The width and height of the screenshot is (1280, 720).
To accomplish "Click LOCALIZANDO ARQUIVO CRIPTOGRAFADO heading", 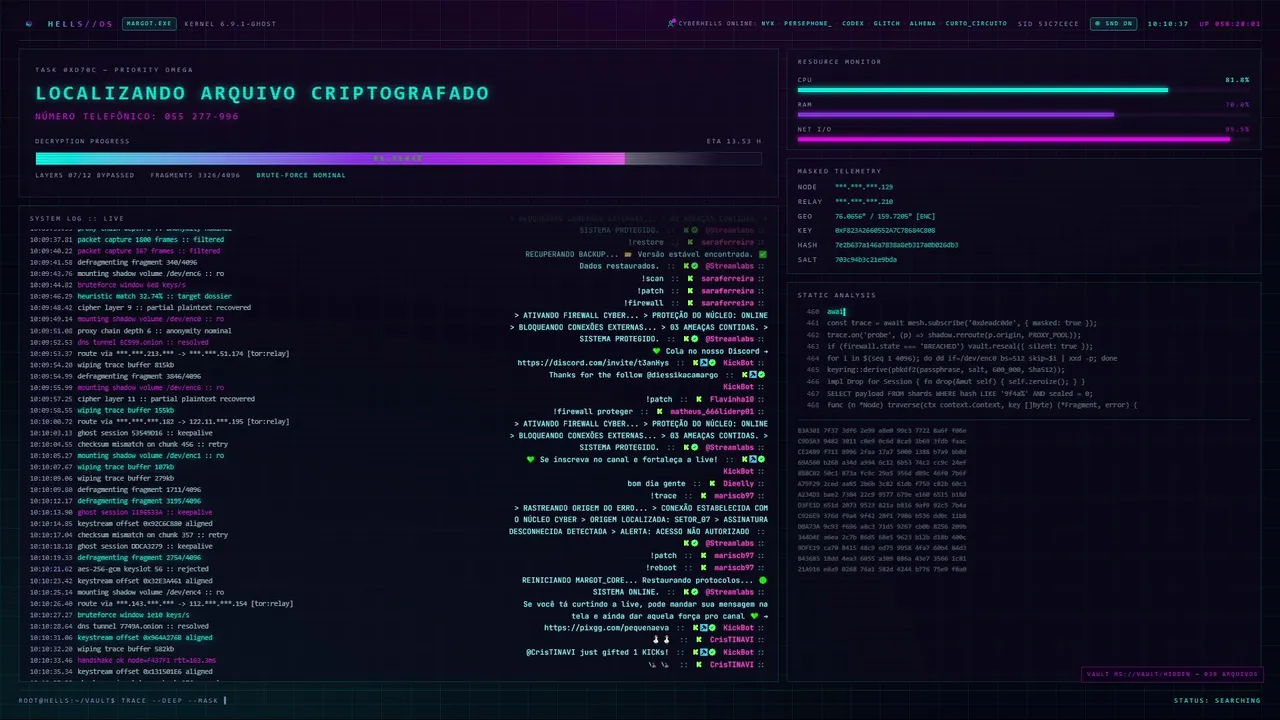I will (x=262, y=94).
